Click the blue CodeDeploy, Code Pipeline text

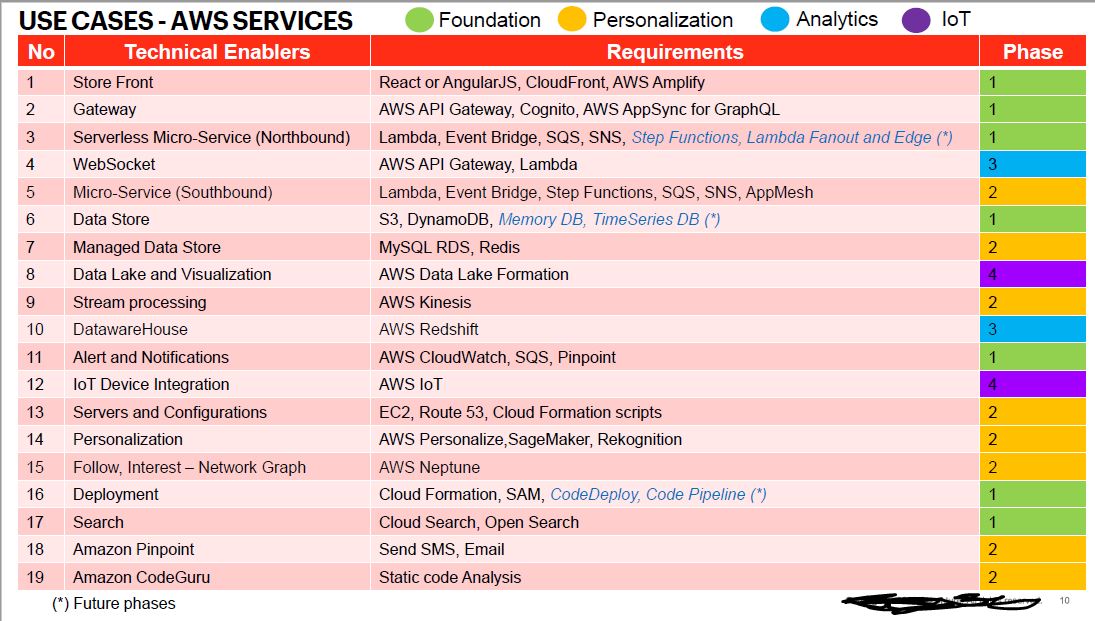point(658,494)
